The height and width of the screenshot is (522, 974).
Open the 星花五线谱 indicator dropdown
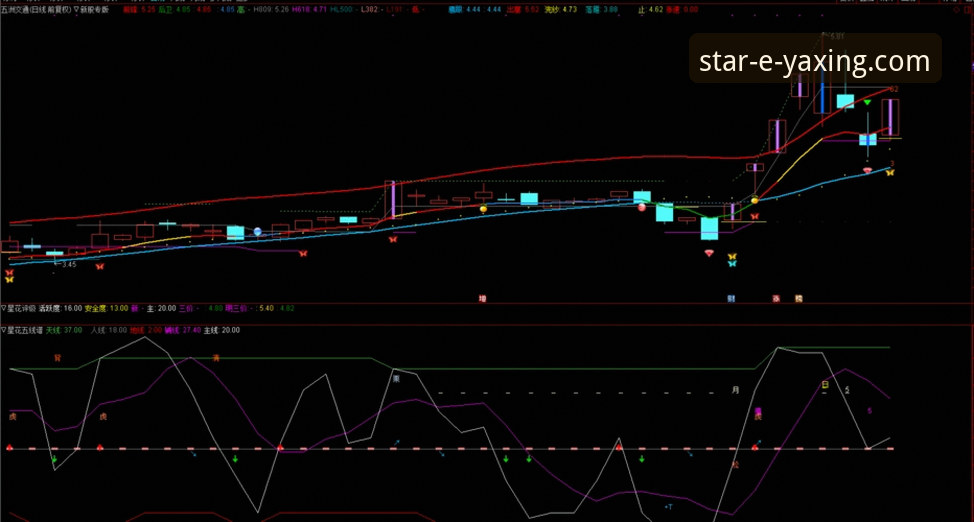[4, 329]
